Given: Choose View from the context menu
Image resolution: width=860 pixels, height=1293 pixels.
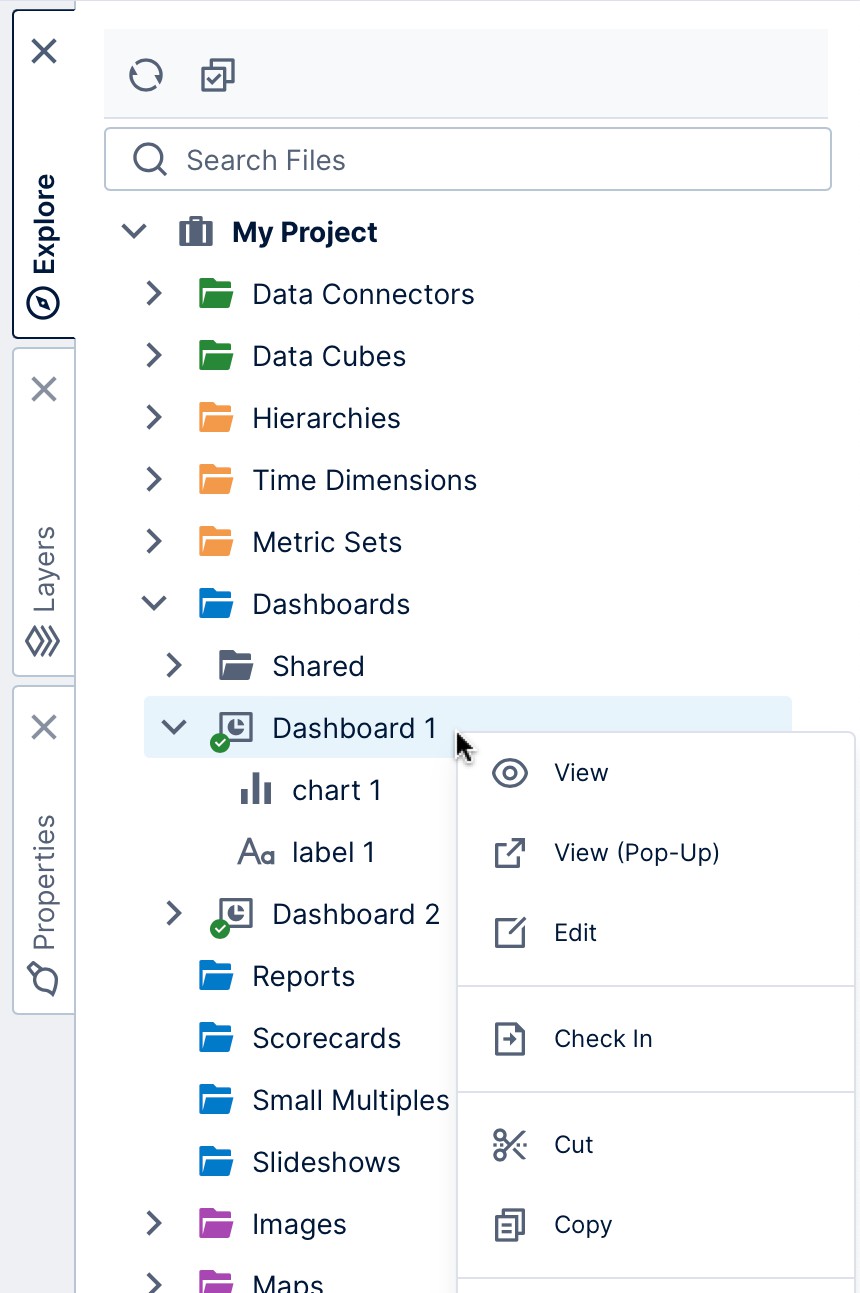Looking at the screenshot, I should point(581,773).
